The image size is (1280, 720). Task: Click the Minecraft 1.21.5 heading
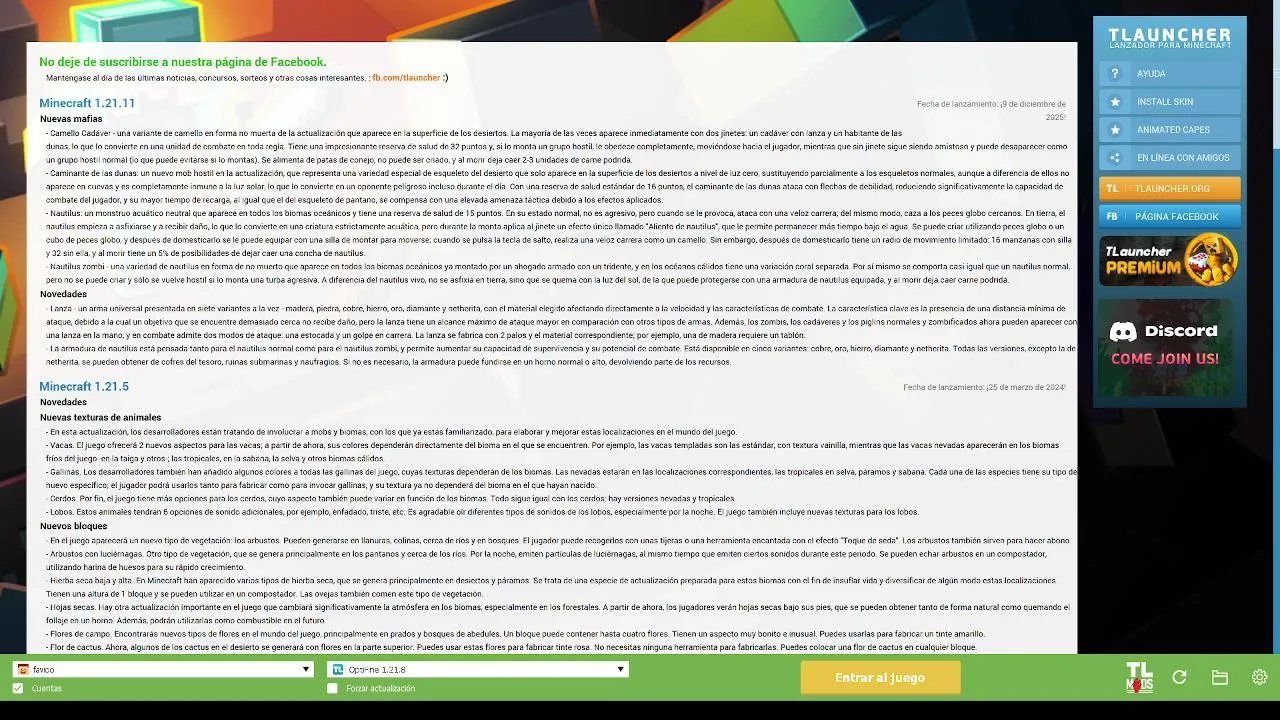(84, 386)
